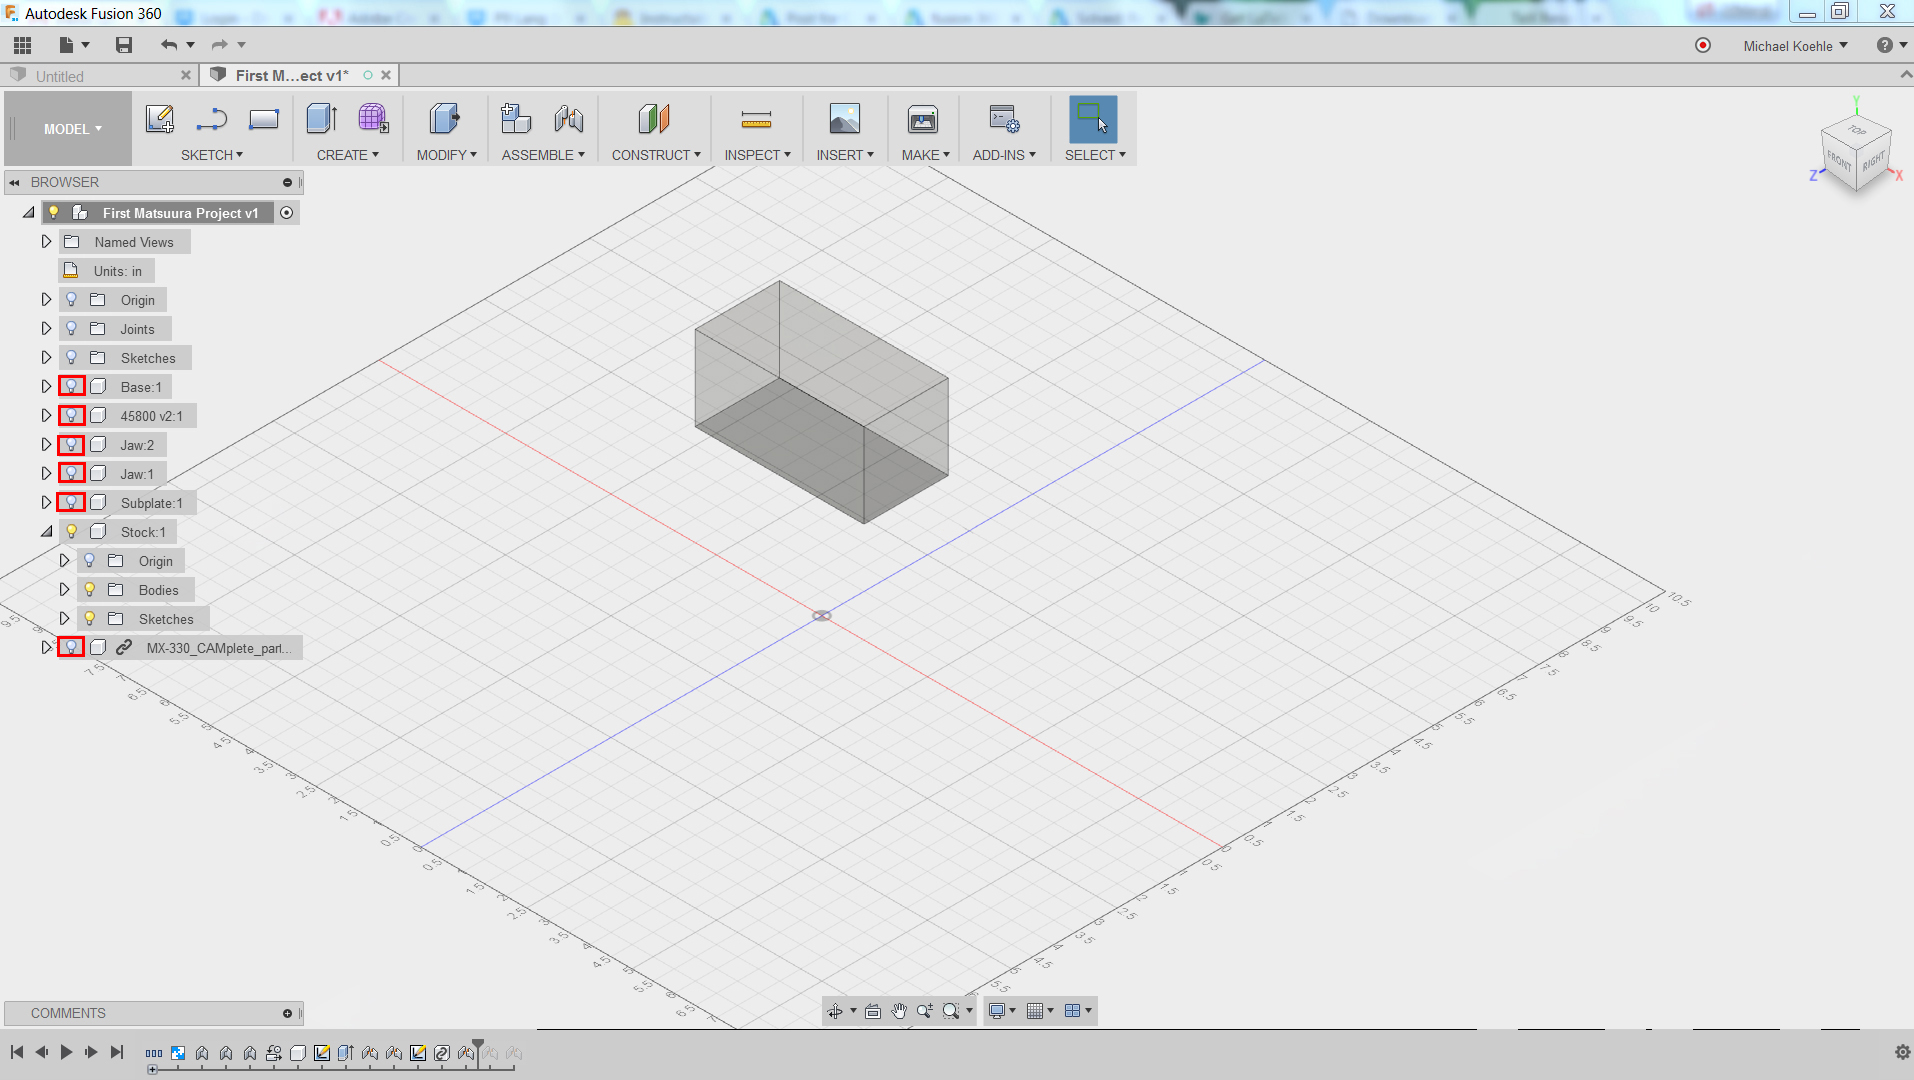Collapse the Stock:1 component node
Image resolution: width=1914 pixels, height=1080 pixels.
46,532
